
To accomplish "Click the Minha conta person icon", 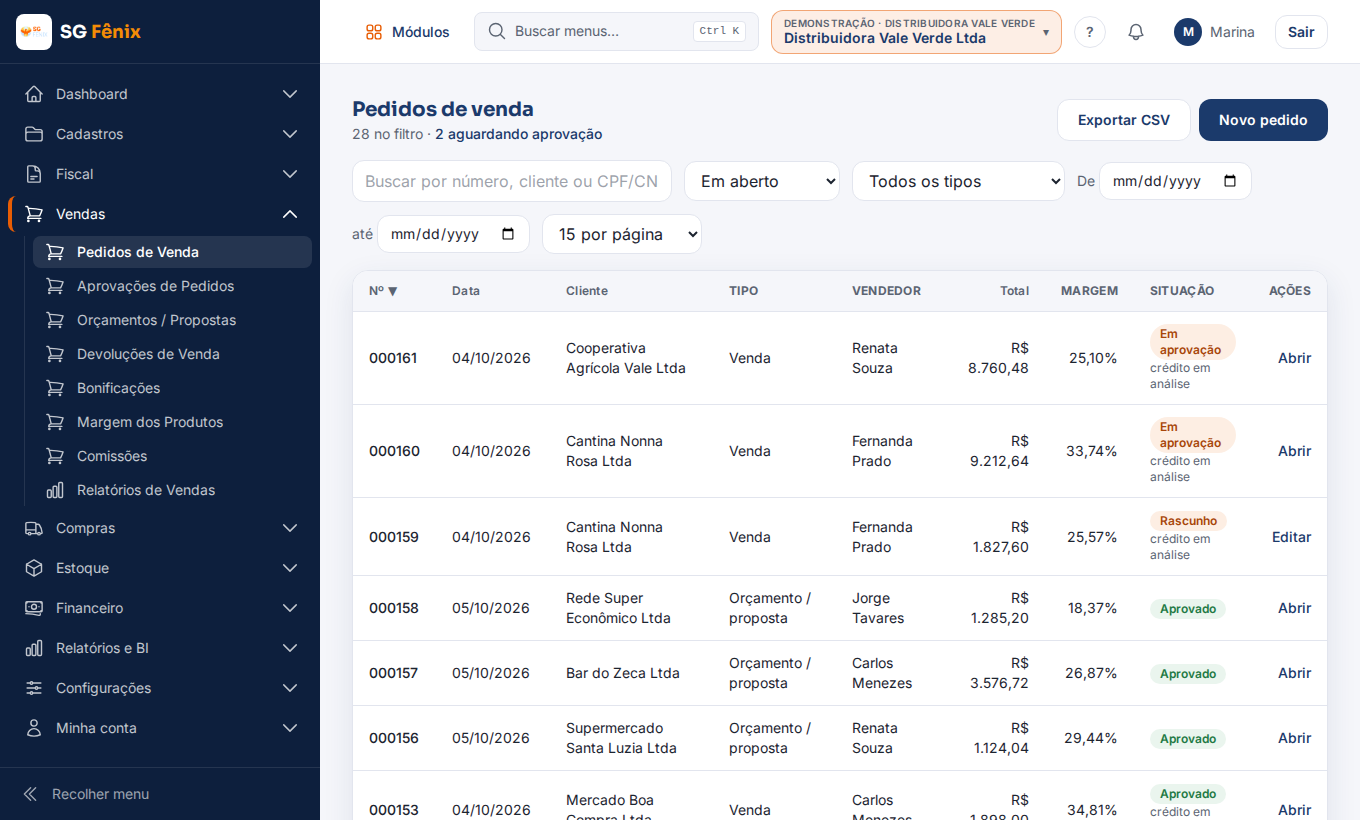I will 34,728.
